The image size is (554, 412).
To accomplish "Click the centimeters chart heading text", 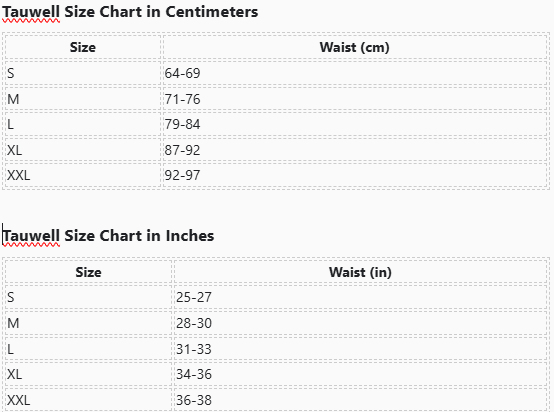I will pyautogui.click(x=130, y=12).
